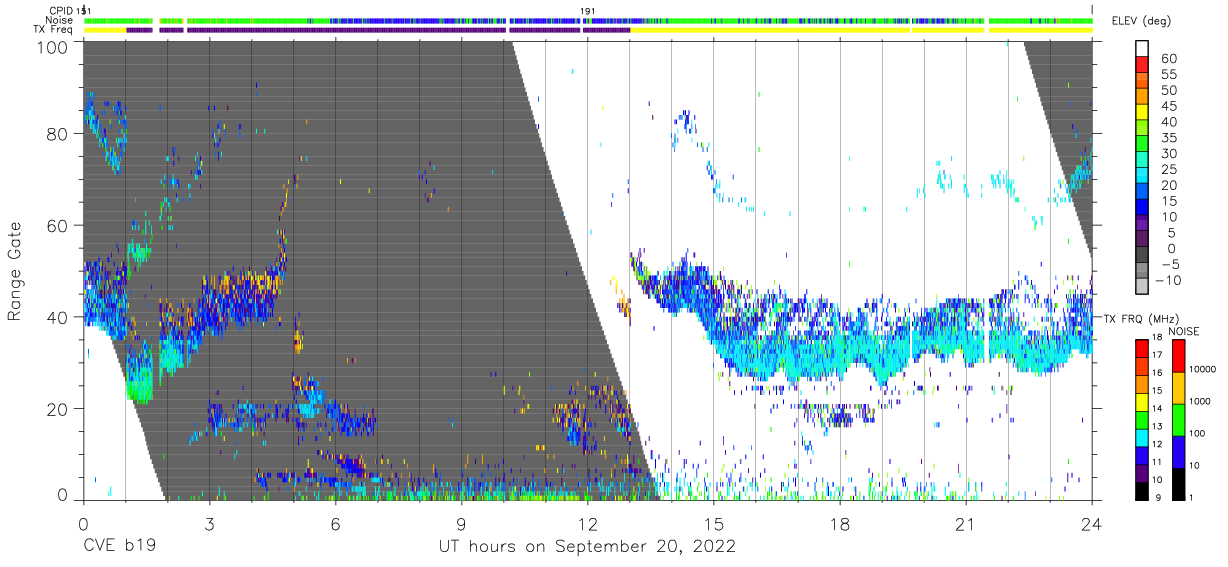The height and width of the screenshot is (567, 1228).
Task: Pick the light gray bottom ELEV colorbar segment
Action: [x=1144, y=288]
